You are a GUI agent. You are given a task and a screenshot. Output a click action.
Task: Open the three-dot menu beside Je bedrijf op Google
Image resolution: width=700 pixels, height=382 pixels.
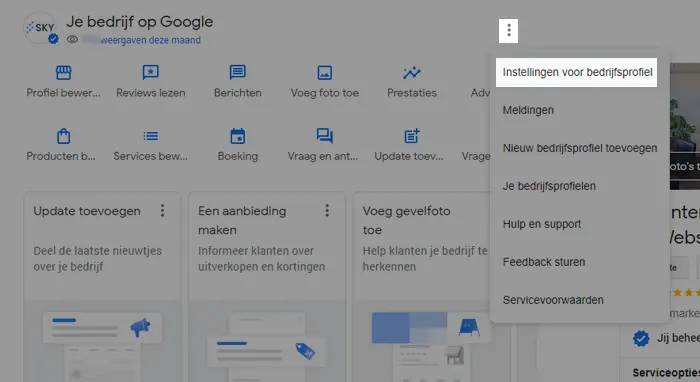[x=508, y=31]
